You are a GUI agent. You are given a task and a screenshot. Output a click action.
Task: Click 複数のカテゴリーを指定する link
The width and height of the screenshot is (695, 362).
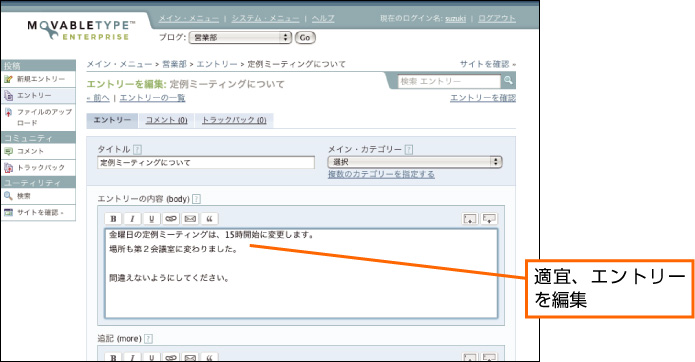[x=381, y=174]
